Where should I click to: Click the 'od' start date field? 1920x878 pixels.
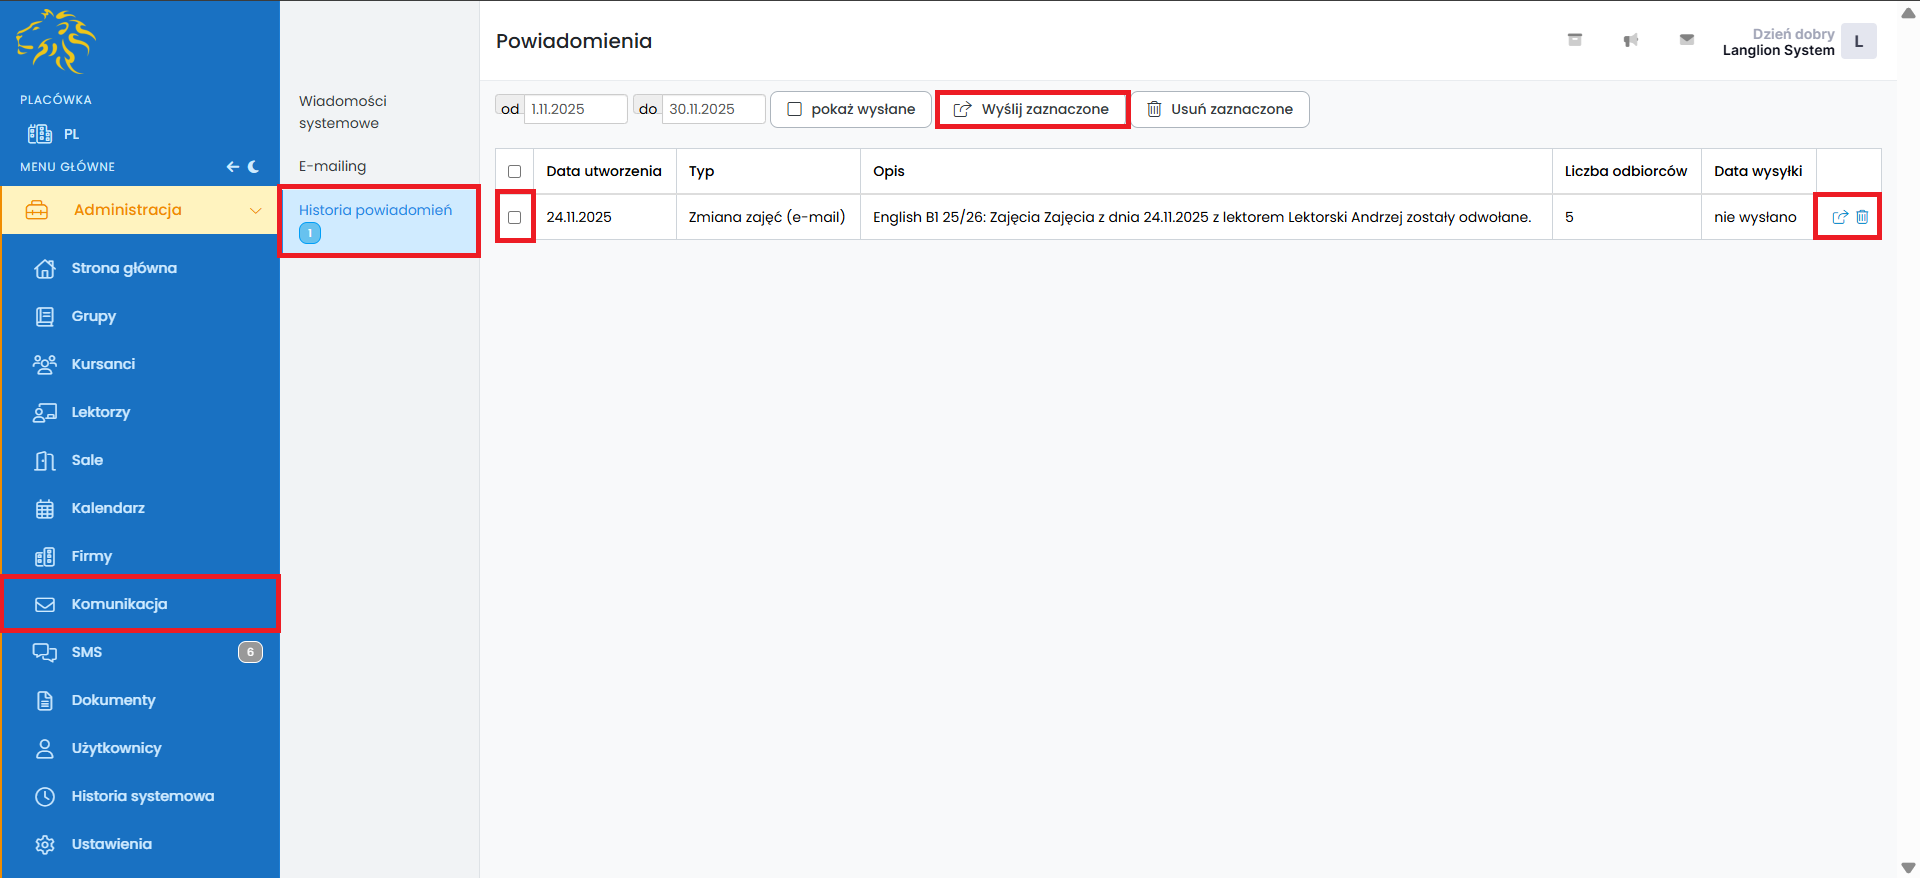pos(575,109)
